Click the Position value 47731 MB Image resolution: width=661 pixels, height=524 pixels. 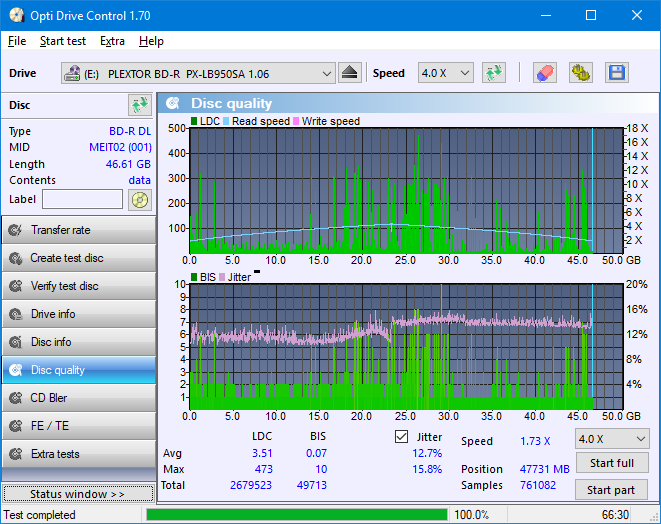tap(545, 469)
